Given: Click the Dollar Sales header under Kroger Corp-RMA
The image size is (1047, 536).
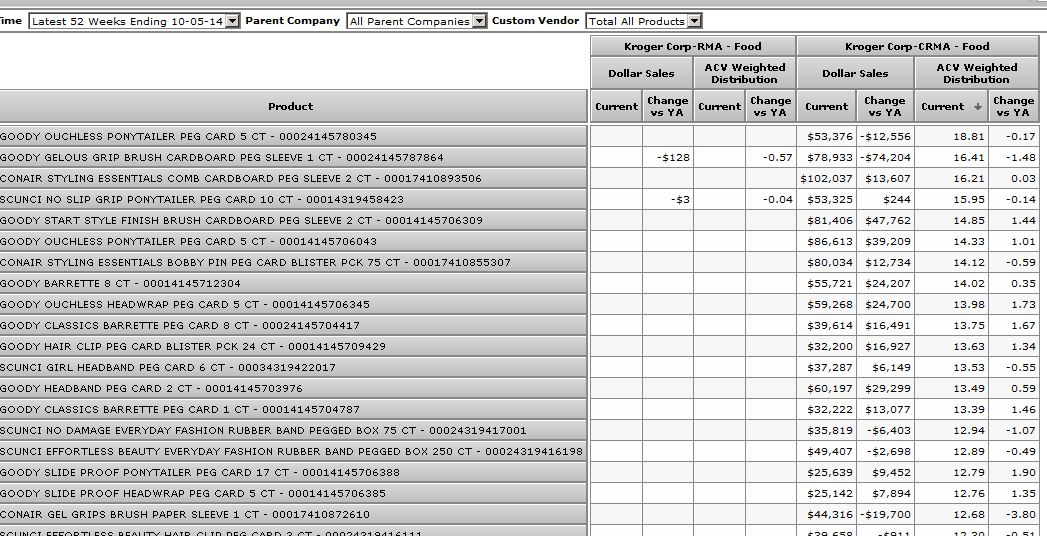Looking at the screenshot, I should [641, 73].
